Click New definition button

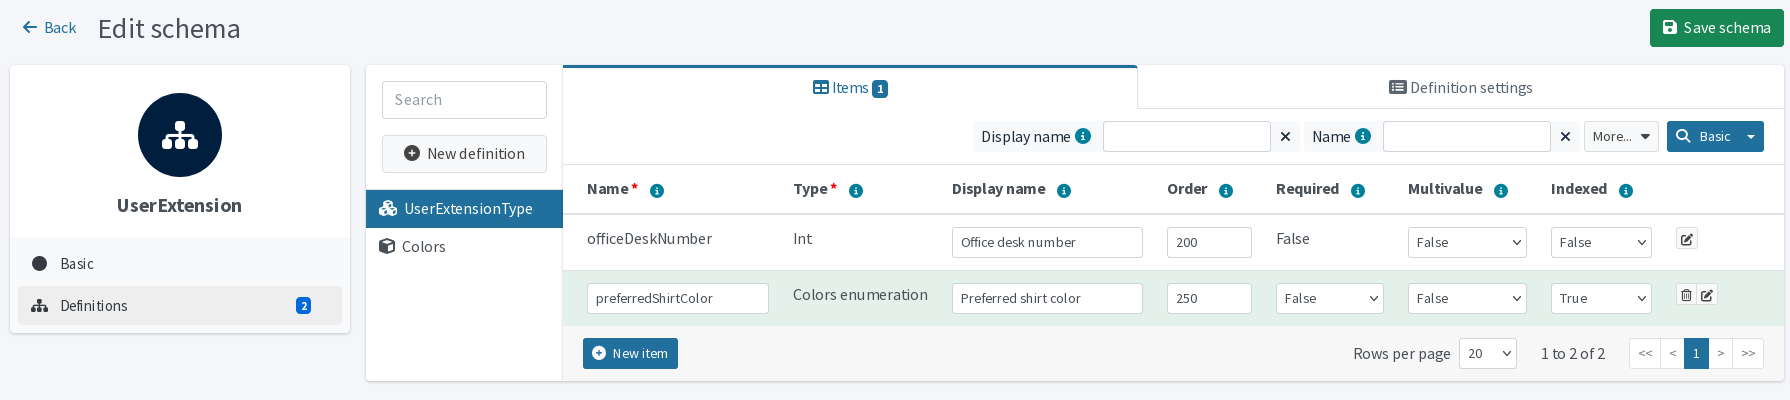tap(464, 154)
